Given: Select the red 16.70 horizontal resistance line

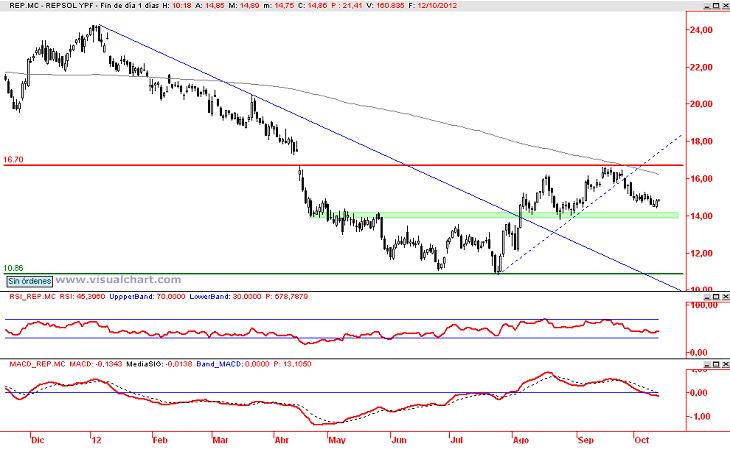Looking at the screenshot, I should click(343, 165).
